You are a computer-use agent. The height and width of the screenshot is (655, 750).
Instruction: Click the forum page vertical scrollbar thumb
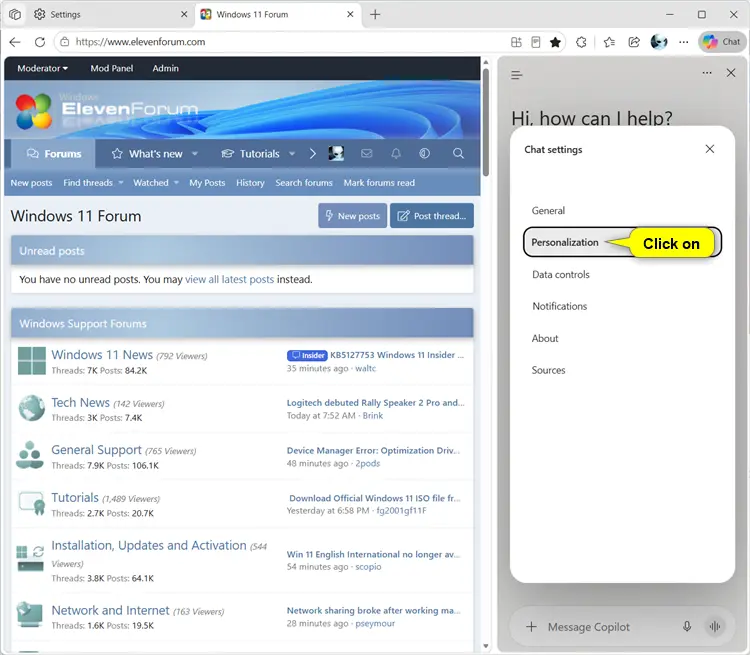click(x=485, y=122)
